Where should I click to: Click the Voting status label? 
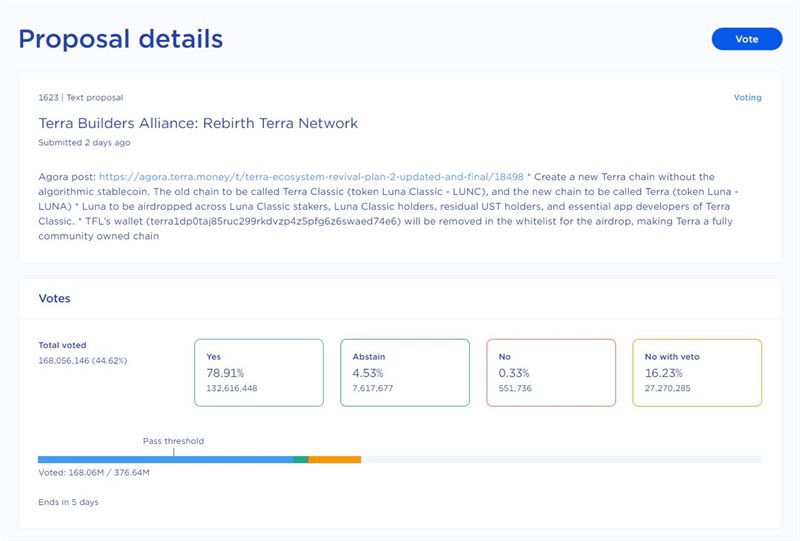point(747,97)
